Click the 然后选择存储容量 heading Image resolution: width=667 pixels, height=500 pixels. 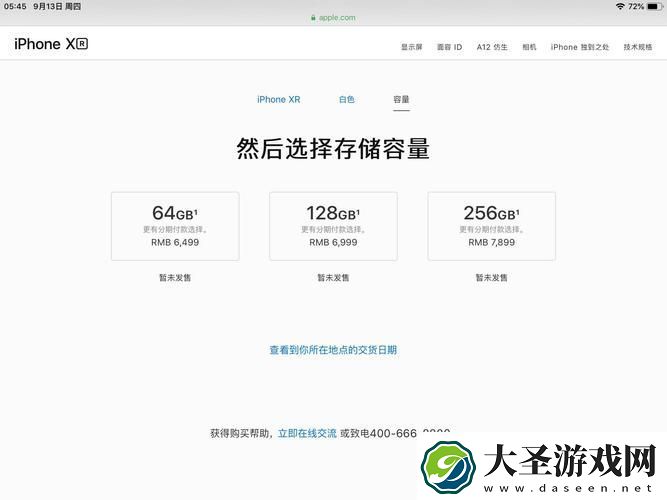(x=334, y=149)
